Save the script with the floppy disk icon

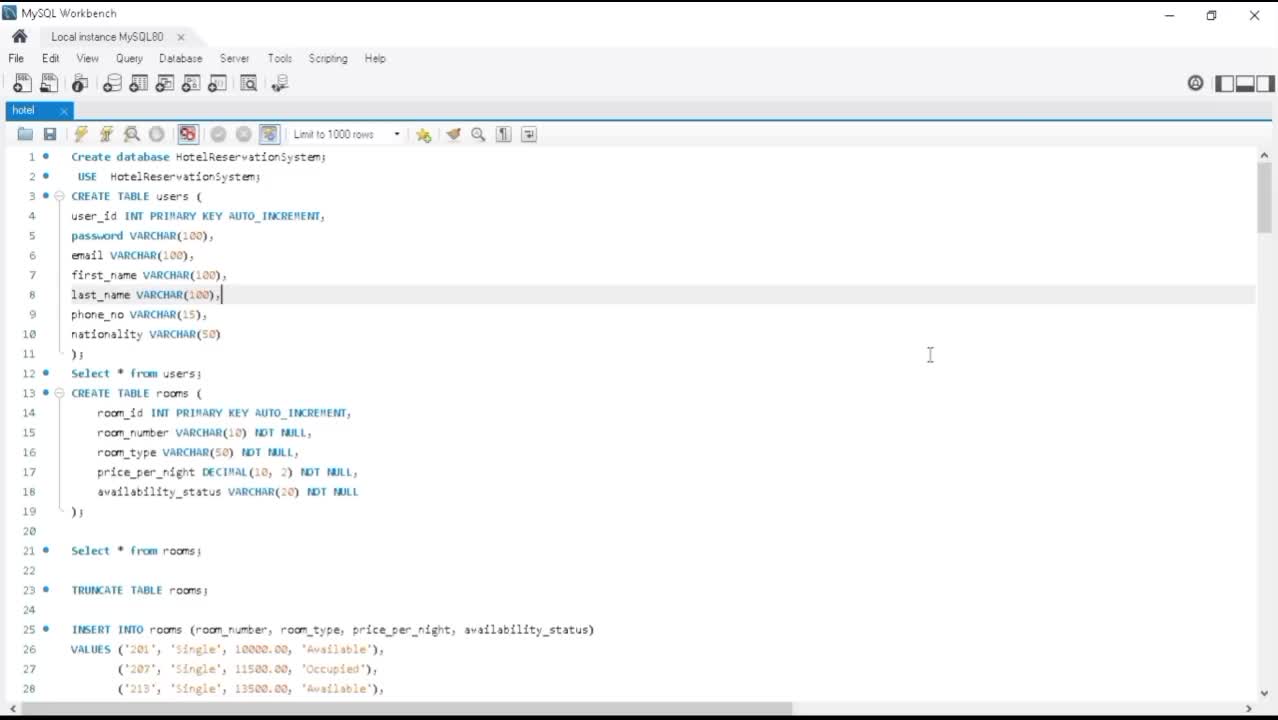(50, 134)
